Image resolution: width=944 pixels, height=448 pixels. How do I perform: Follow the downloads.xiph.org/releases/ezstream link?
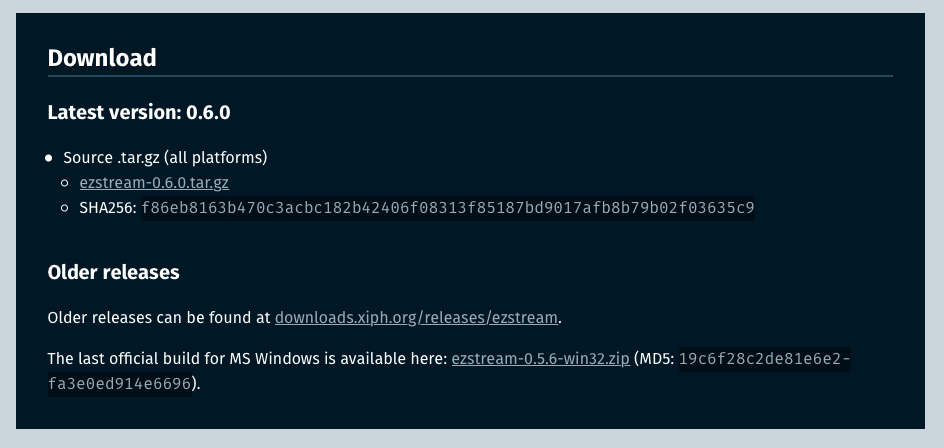tap(416, 318)
